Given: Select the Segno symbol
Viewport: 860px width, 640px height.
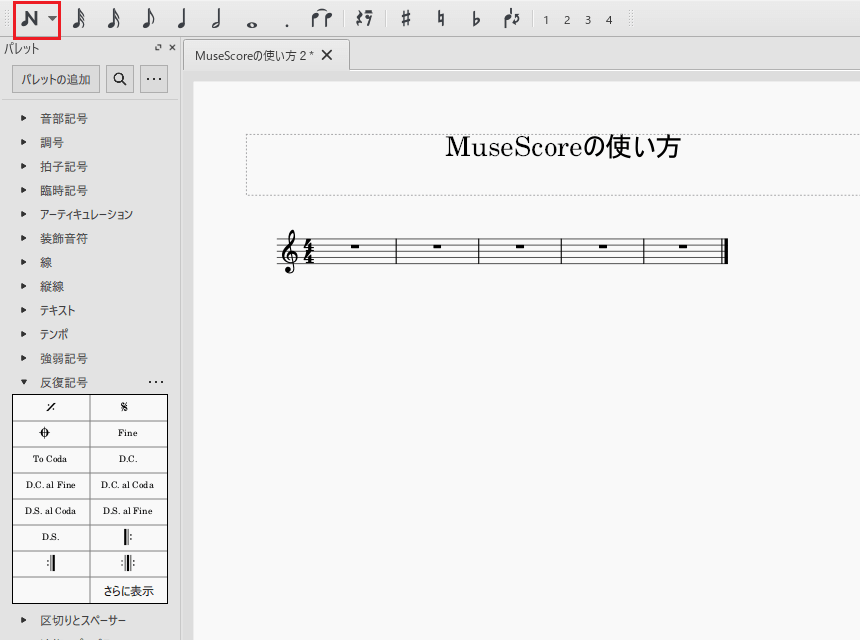Looking at the screenshot, I should (x=128, y=407).
